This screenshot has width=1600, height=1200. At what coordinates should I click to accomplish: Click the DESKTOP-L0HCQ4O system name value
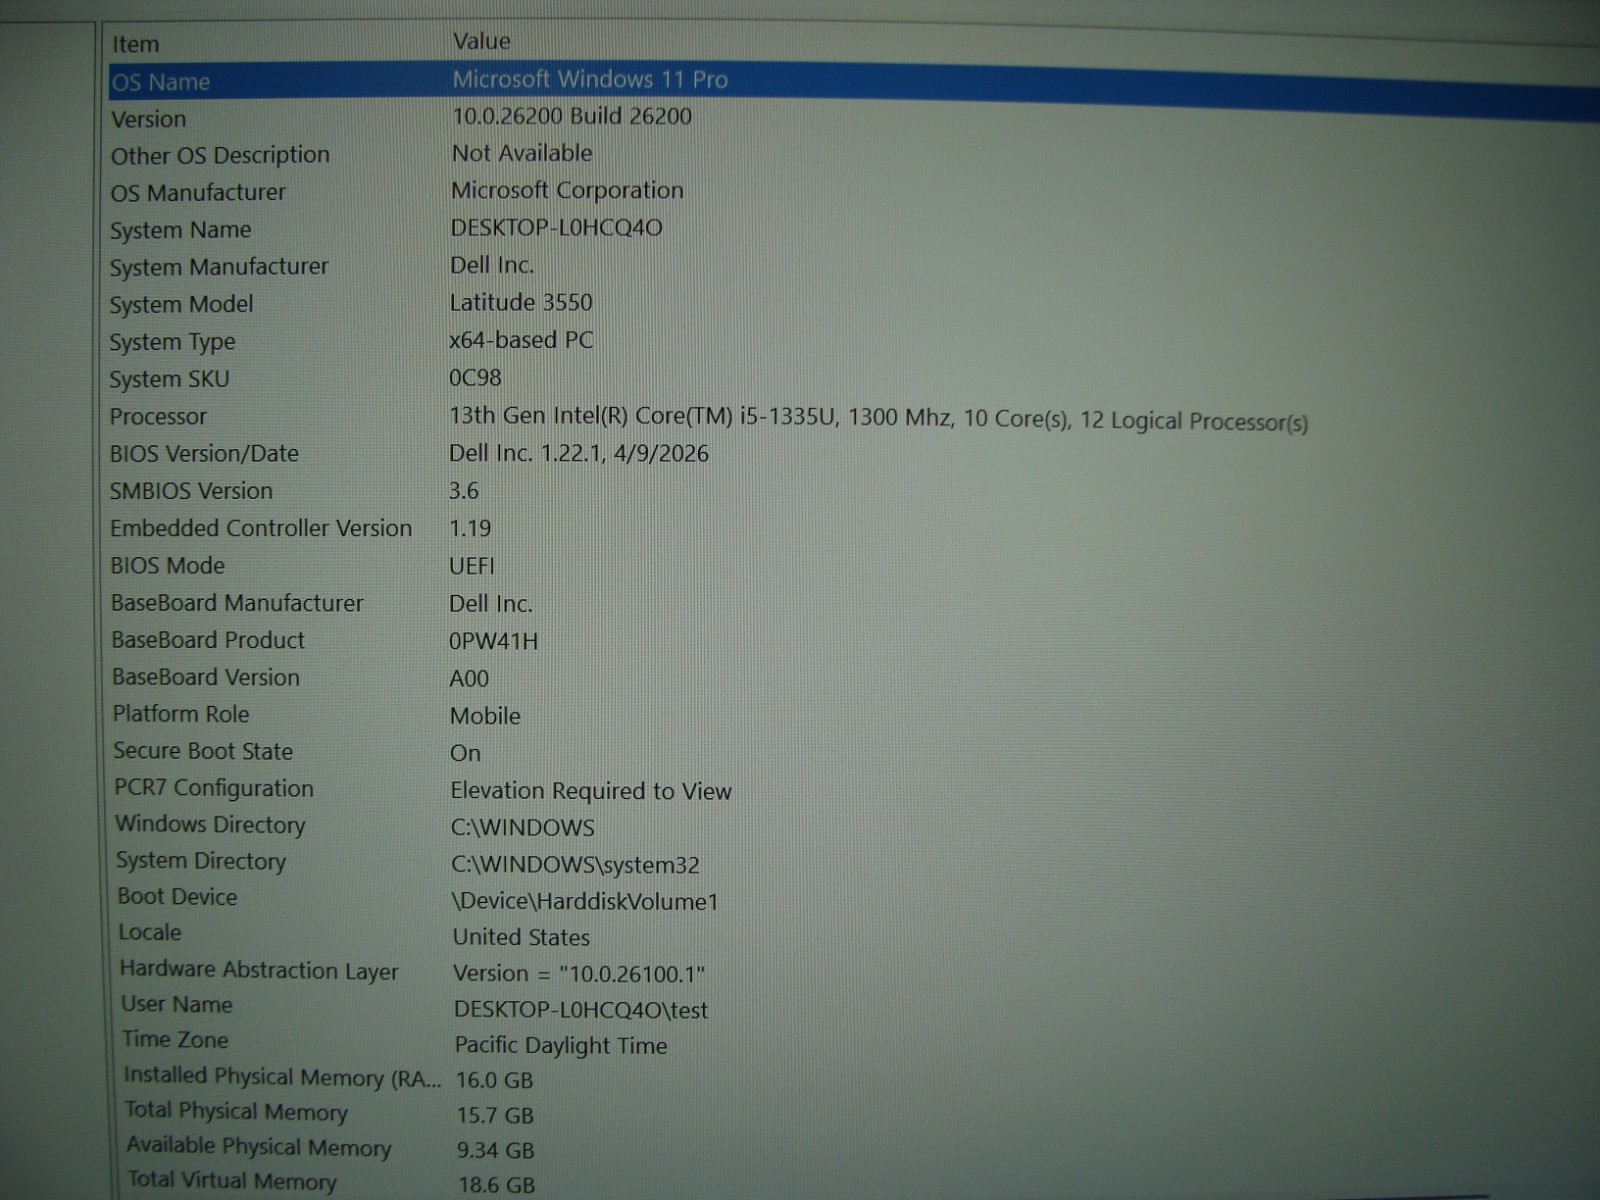click(556, 228)
